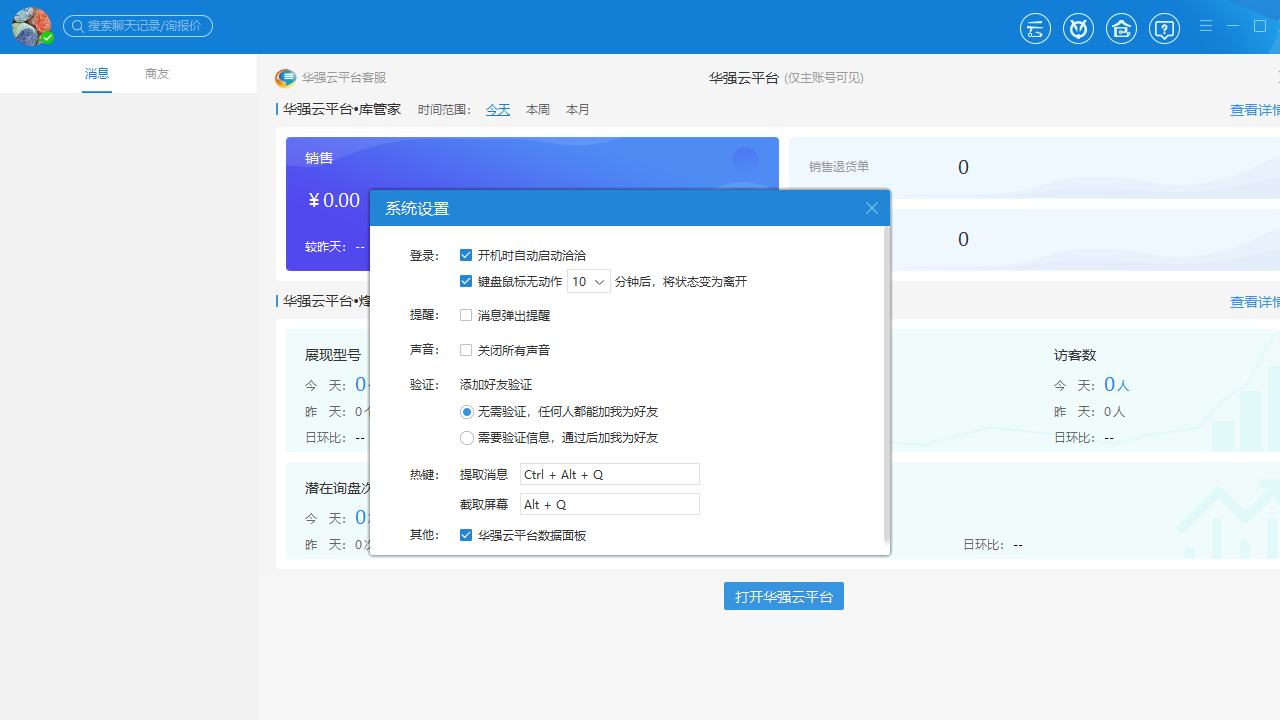Click your profile avatar at top left

tap(31, 26)
